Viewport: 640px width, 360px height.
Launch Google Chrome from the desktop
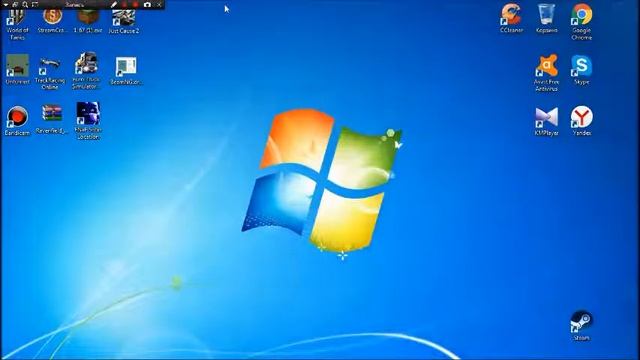[582, 22]
